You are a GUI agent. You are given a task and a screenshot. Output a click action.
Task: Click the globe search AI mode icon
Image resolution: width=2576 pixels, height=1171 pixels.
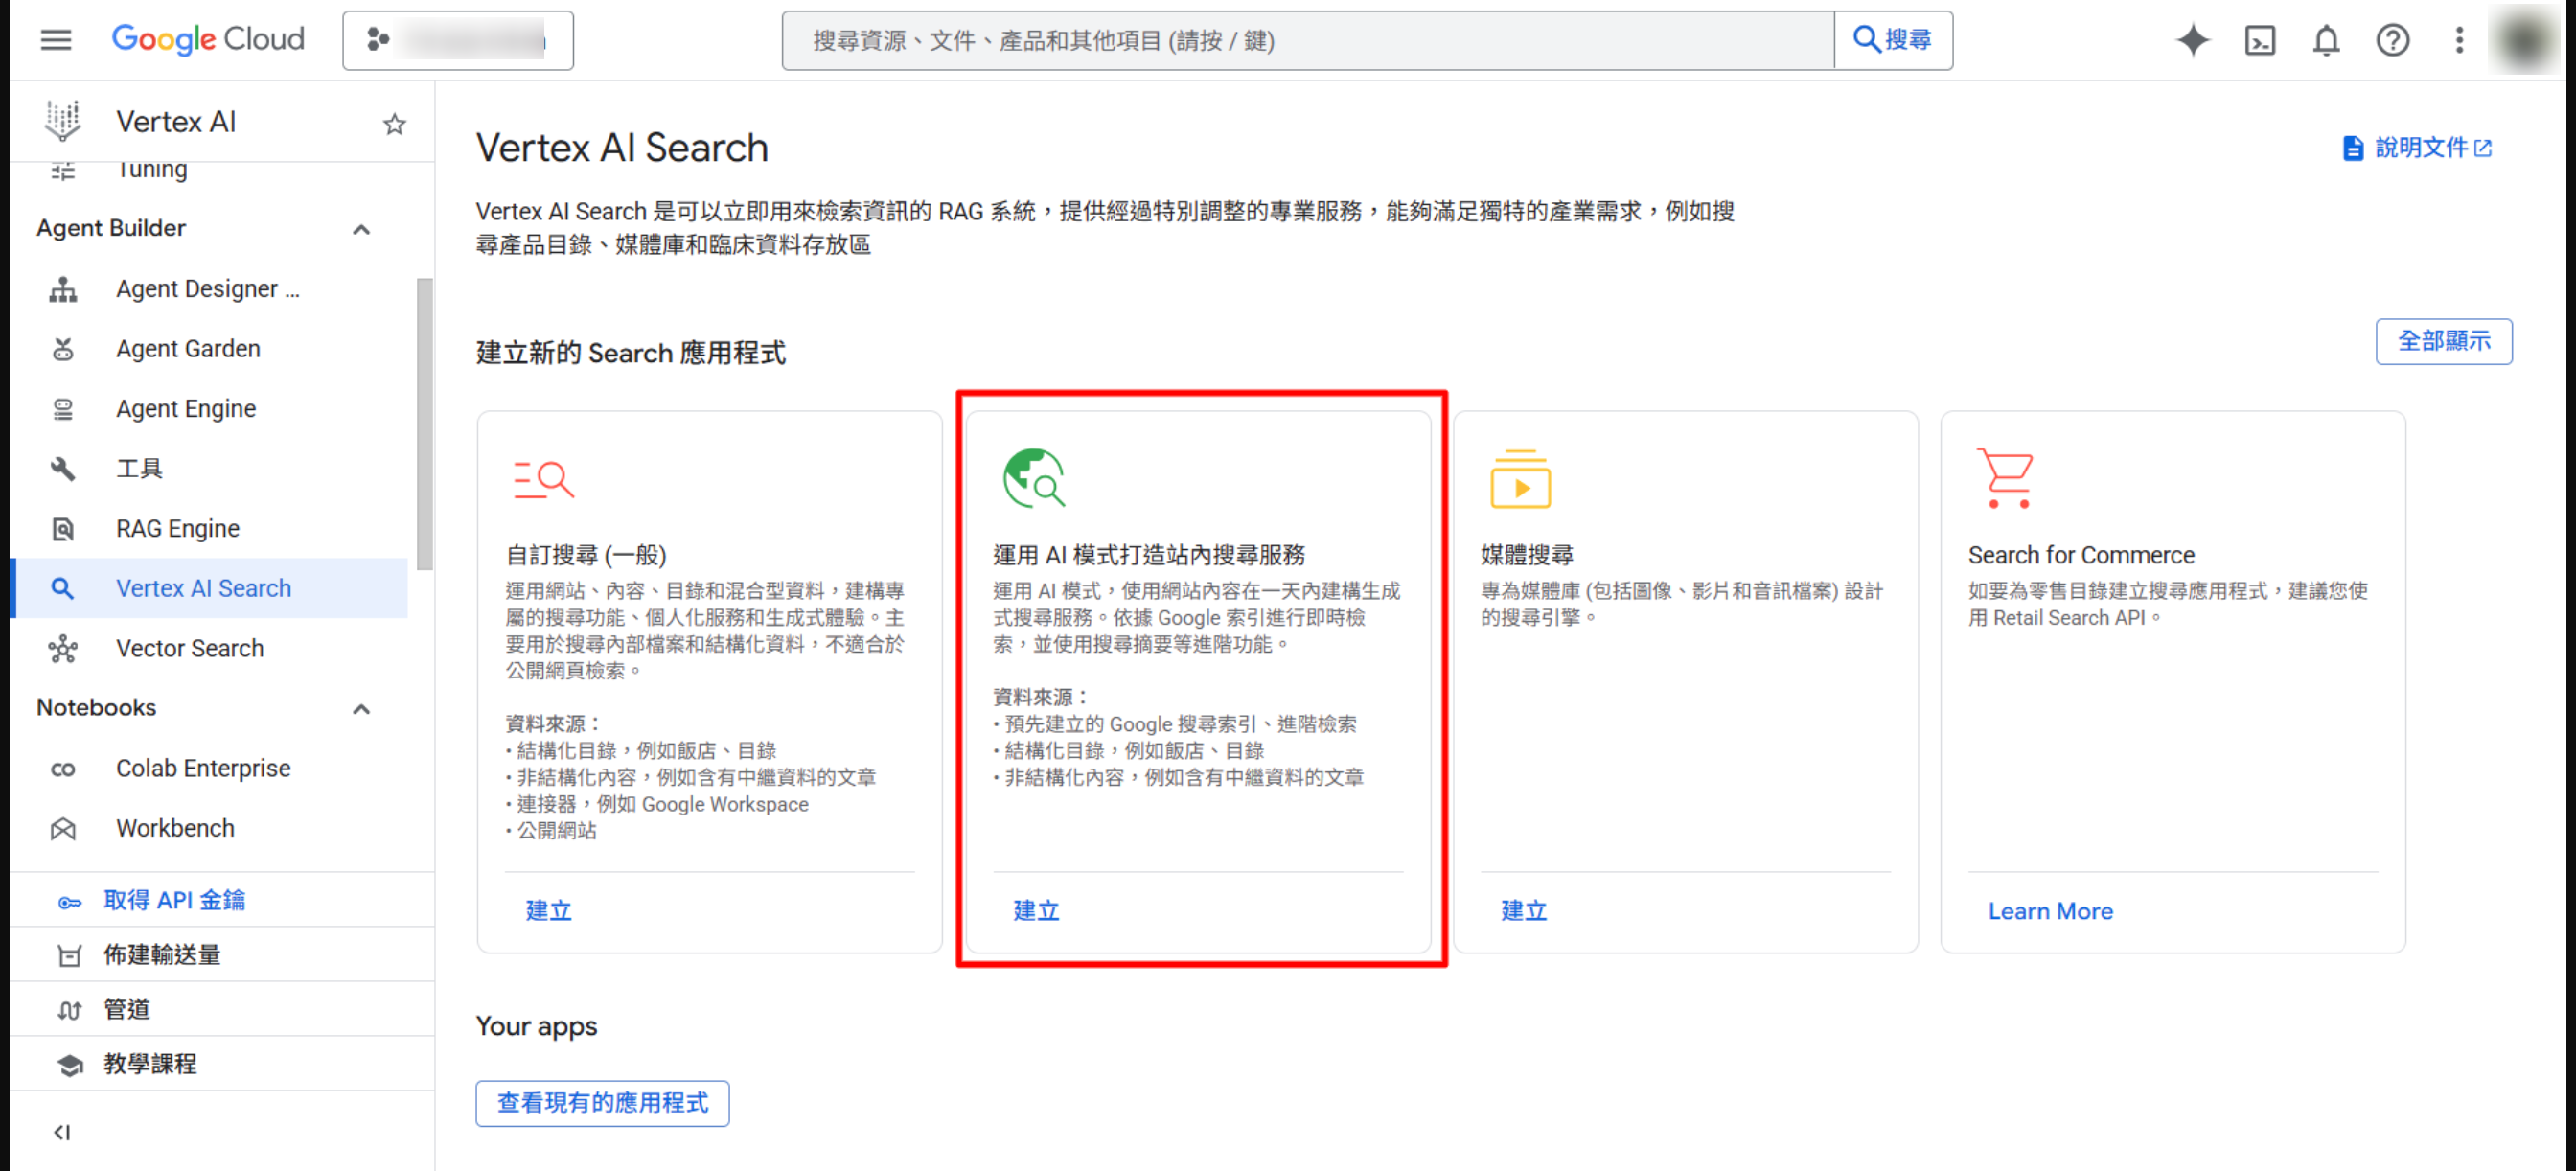pos(1033,478)
